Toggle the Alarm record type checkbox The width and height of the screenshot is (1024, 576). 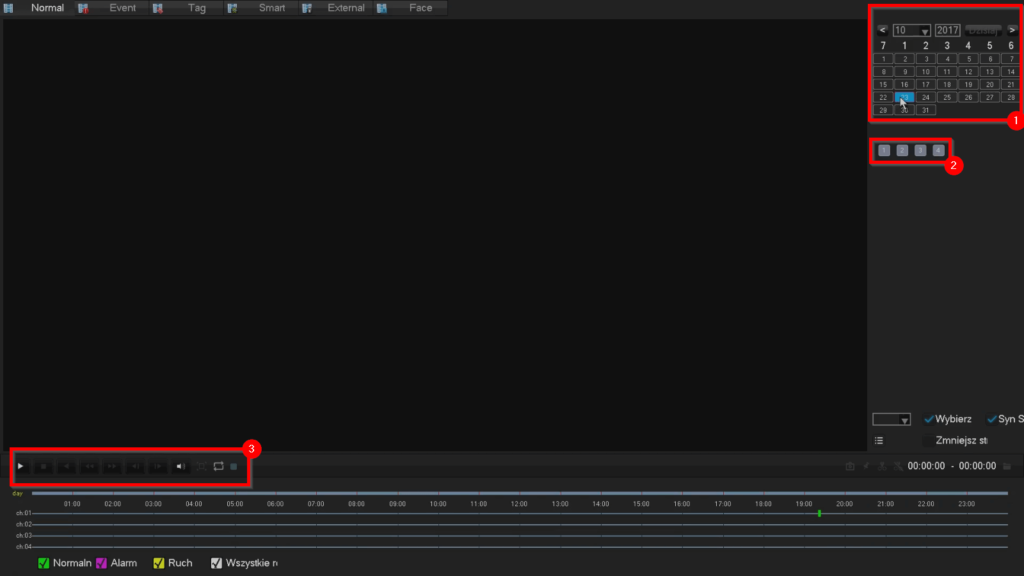coord(101,563)
